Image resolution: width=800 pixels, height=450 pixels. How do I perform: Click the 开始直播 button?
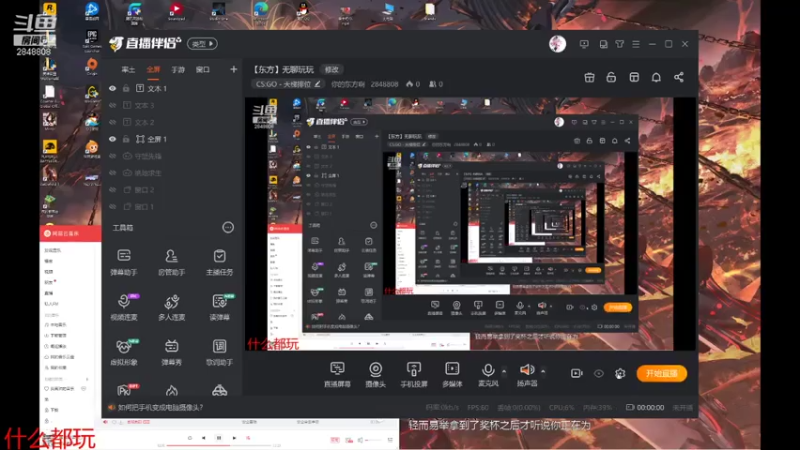pyautogui.click(x=662, y=373)
